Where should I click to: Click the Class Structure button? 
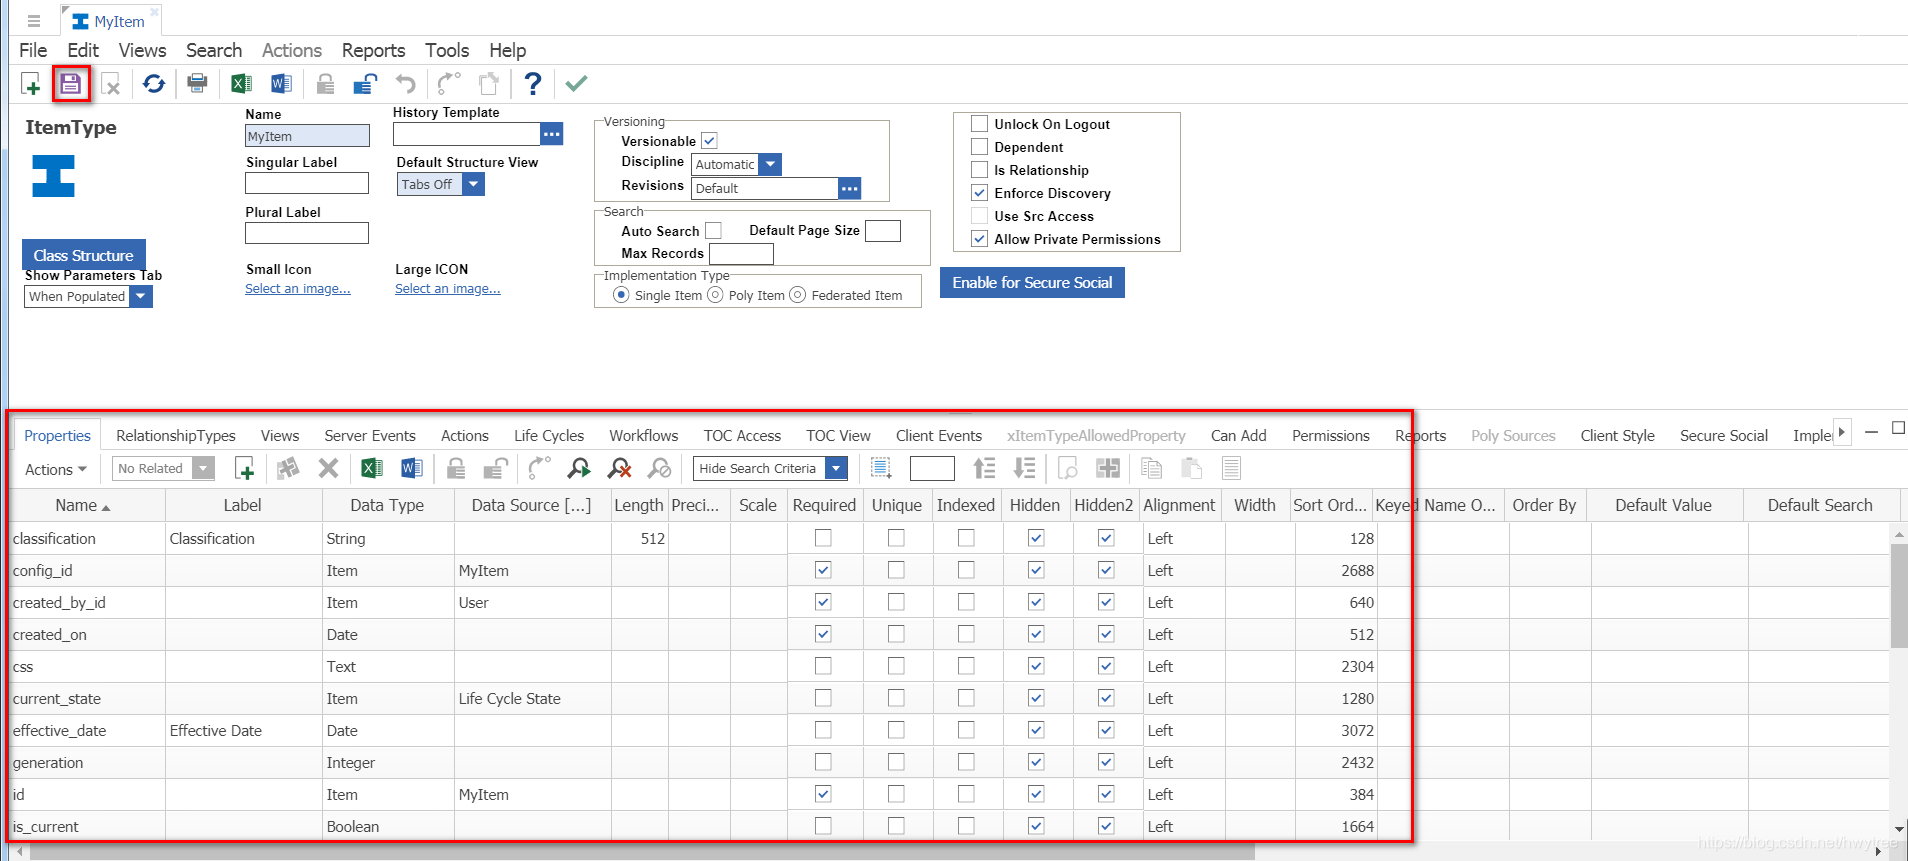click(x=84, y=255)
